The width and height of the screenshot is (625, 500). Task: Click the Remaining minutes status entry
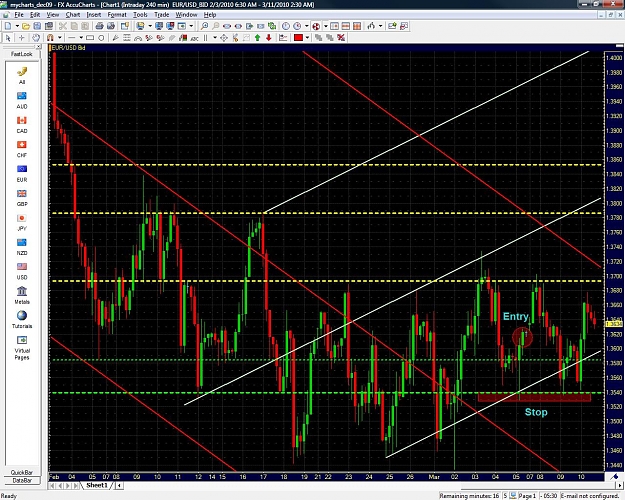click(469, 496)
